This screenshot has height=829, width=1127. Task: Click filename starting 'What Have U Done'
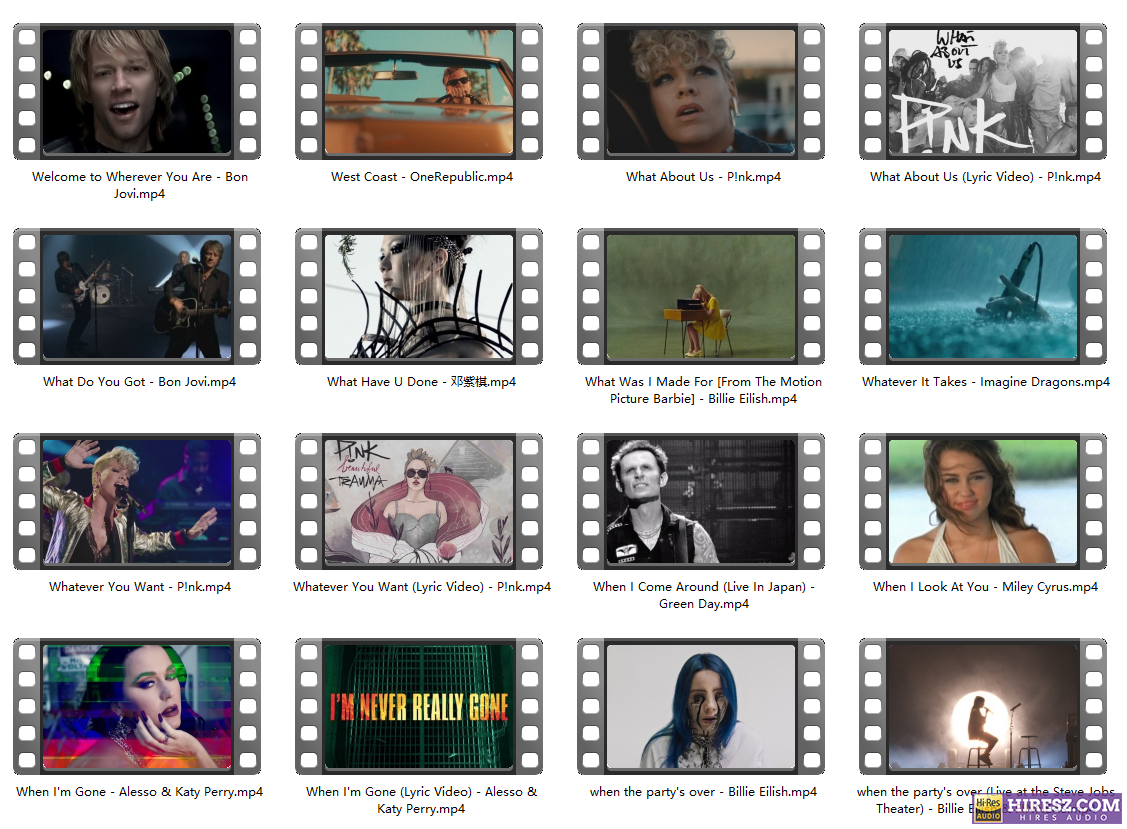click(x=422, y=382)
